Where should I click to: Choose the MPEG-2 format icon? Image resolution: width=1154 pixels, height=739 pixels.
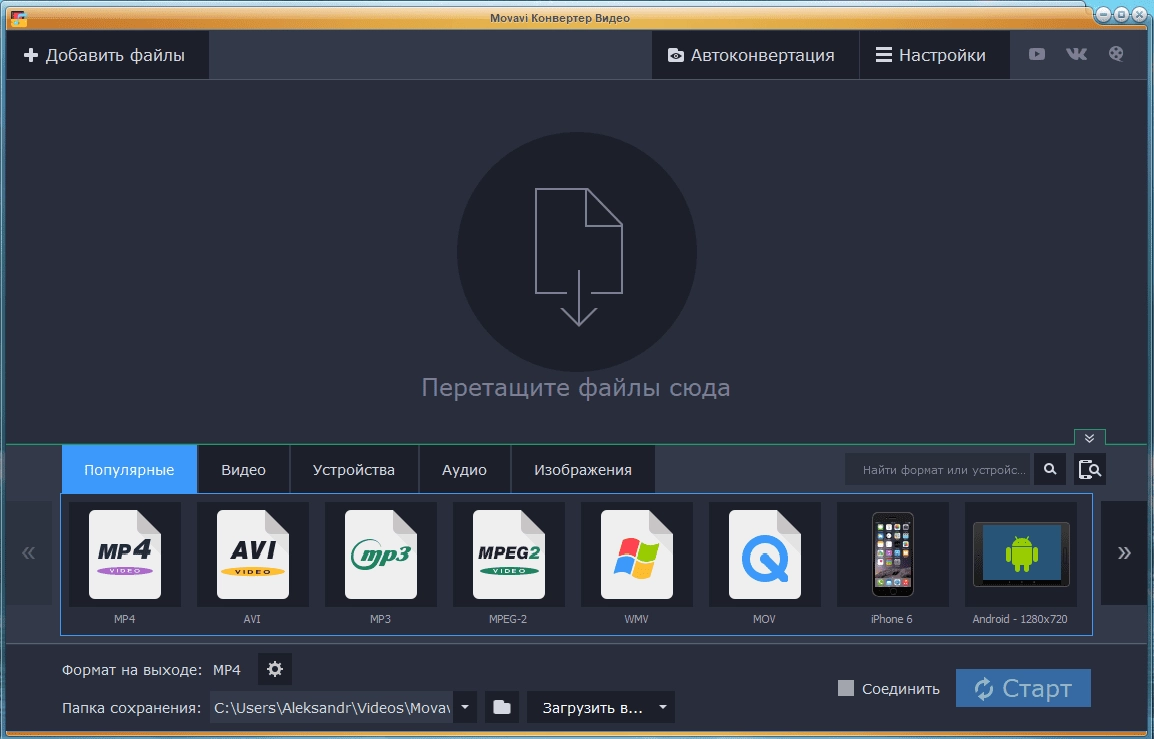tap(509, 554)
